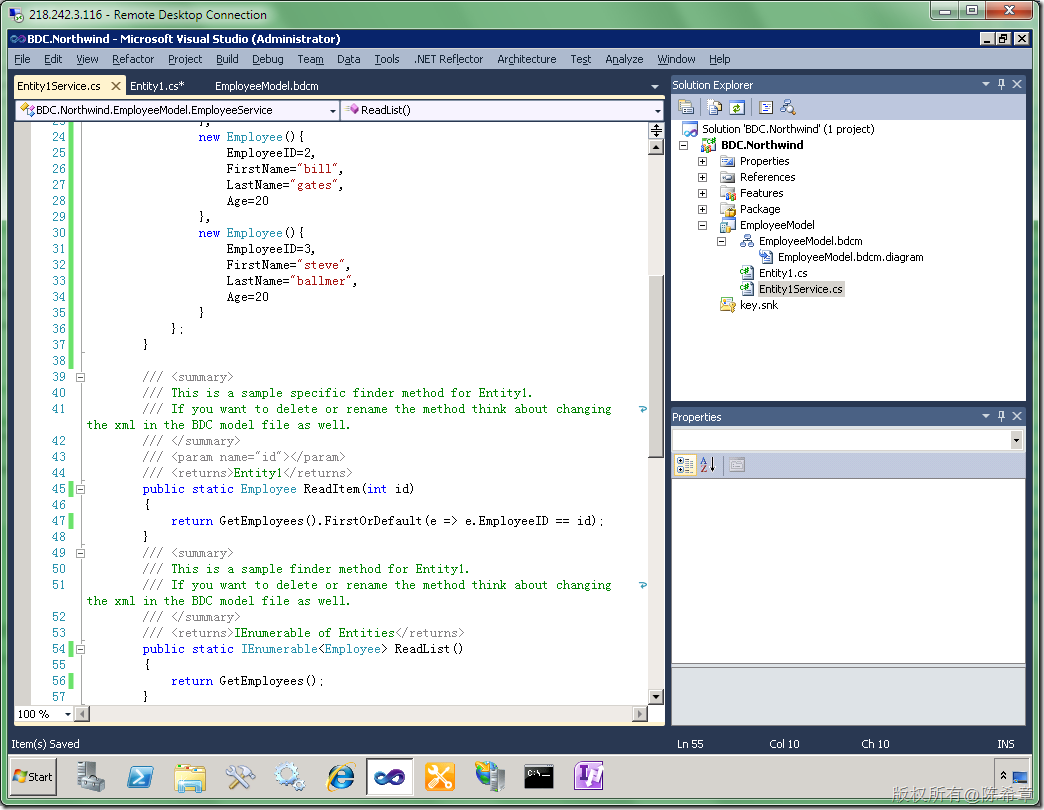Select Entity1.cs in Solution Explorer
1044x810 pixels.
pos(782,273)
